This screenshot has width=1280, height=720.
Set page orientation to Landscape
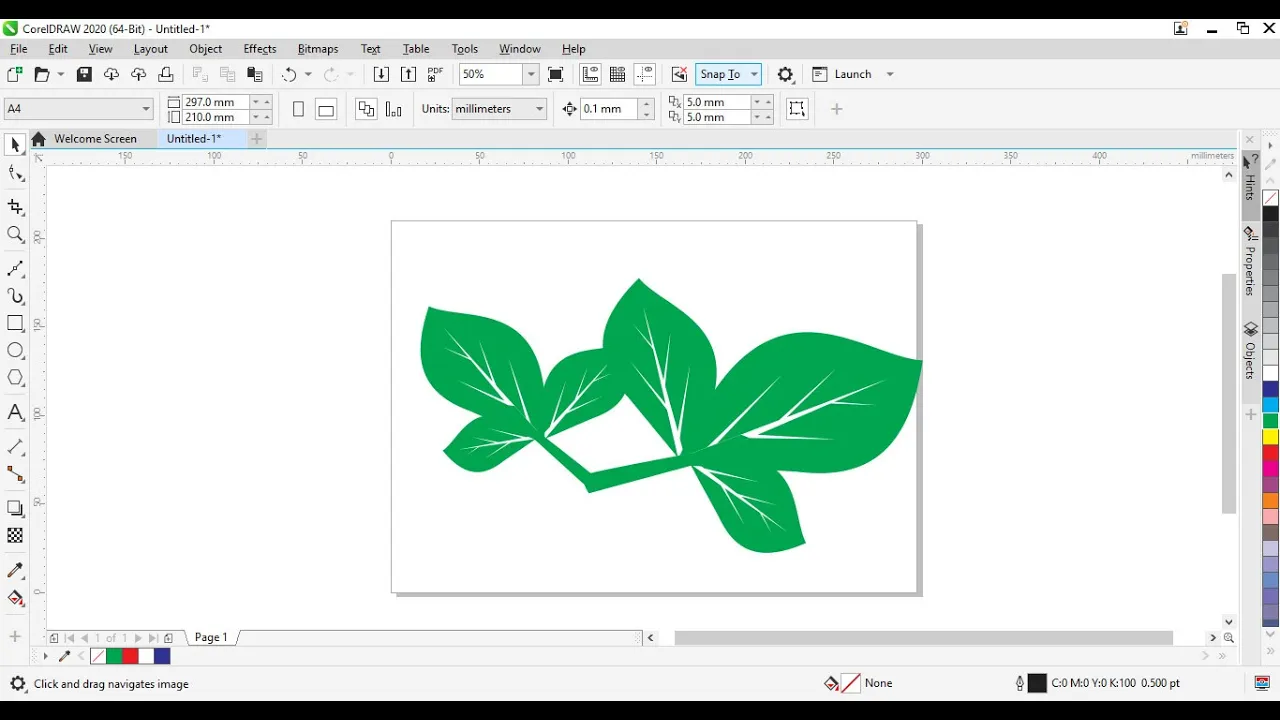326,109
